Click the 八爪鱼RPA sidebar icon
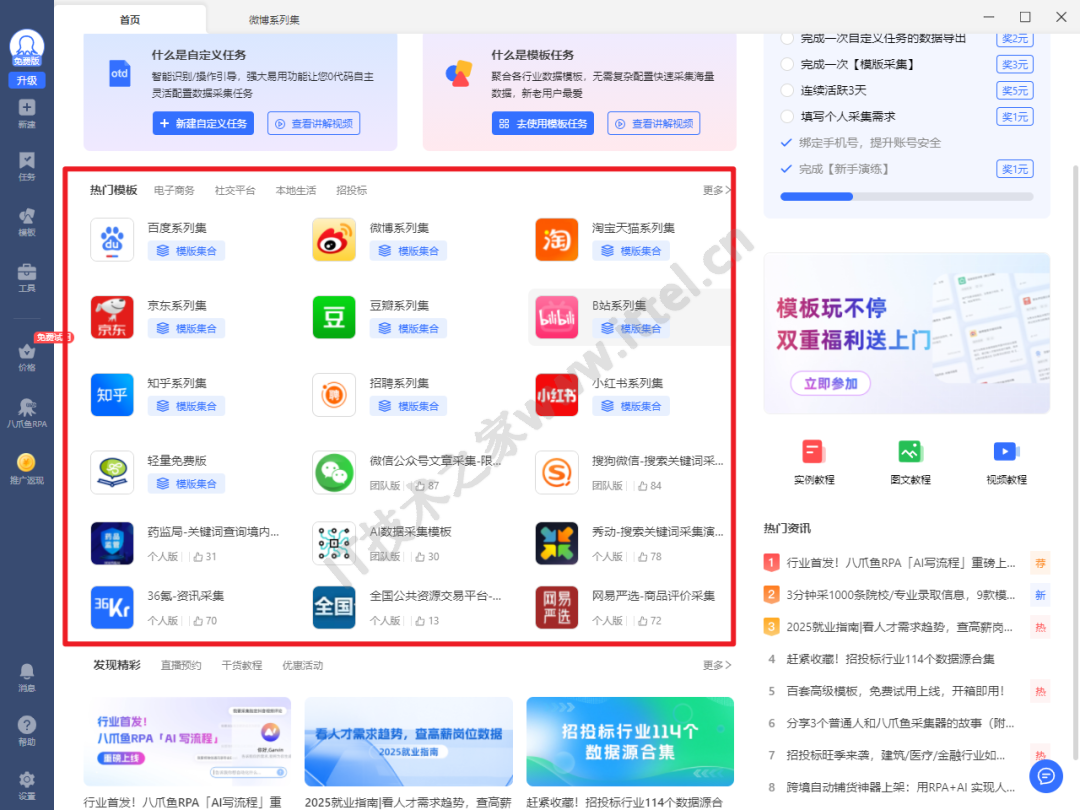Image resolution: width=1080 pixels, height=810 pixels. pos(27,412)
